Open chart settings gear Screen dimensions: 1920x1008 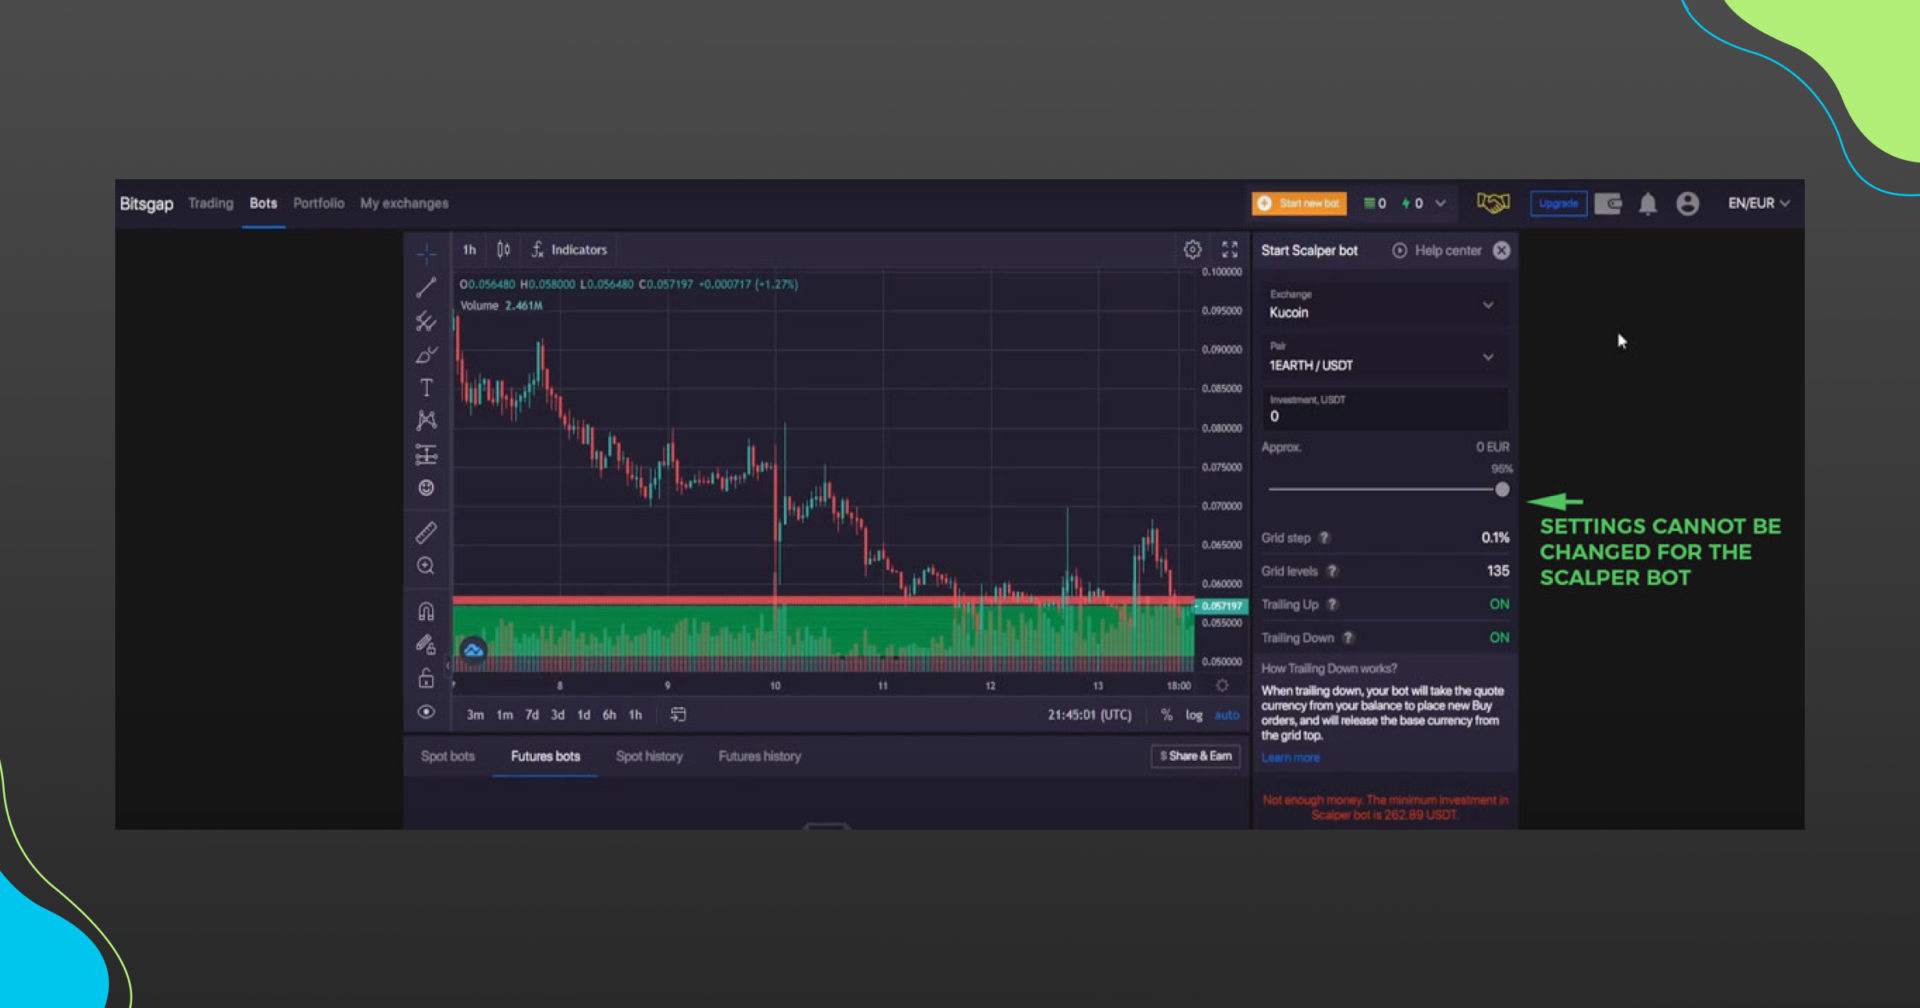[1191, 249]
